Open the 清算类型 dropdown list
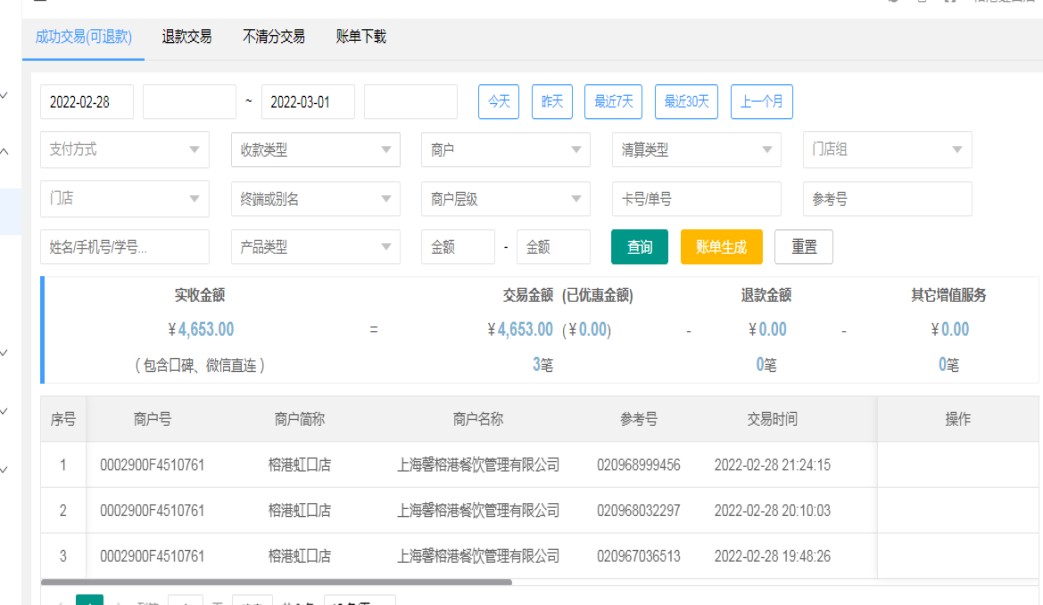Image resolution: width=1043 pixels, height=605 pixels. point(696,150)
